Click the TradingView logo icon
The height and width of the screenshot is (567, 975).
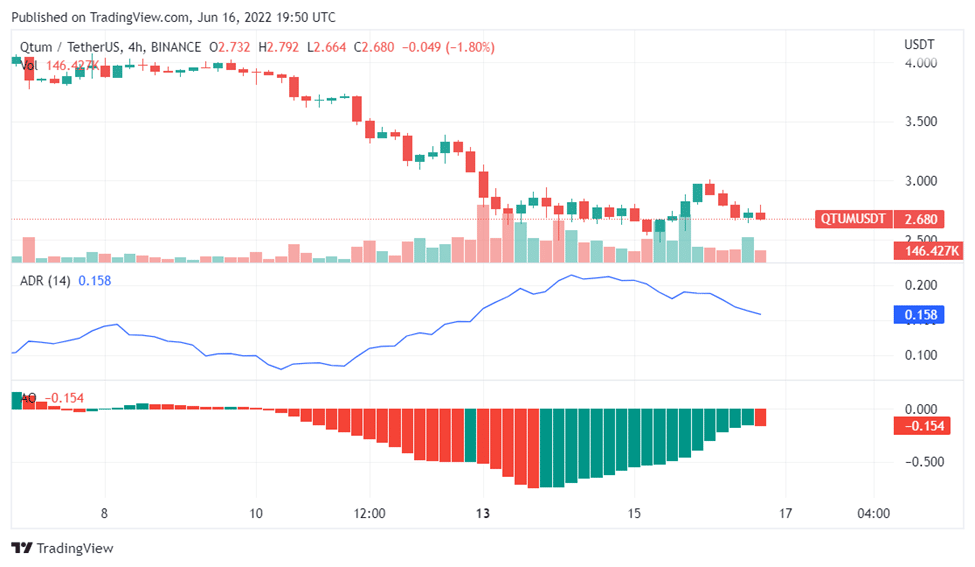pos(21,548)
